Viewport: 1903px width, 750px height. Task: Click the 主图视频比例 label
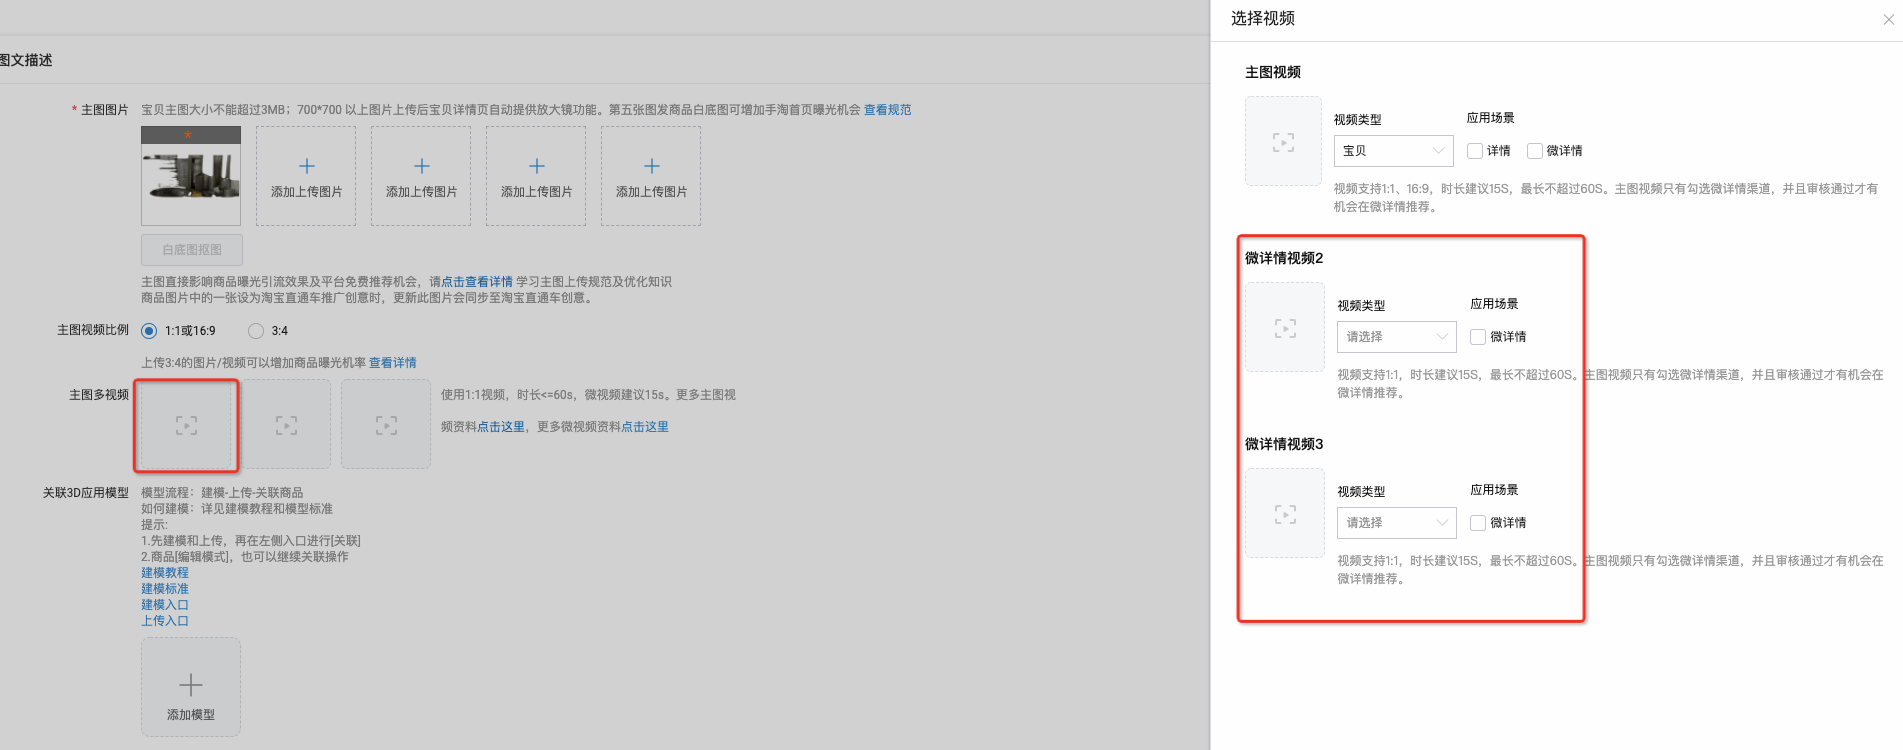coord(93,330)
